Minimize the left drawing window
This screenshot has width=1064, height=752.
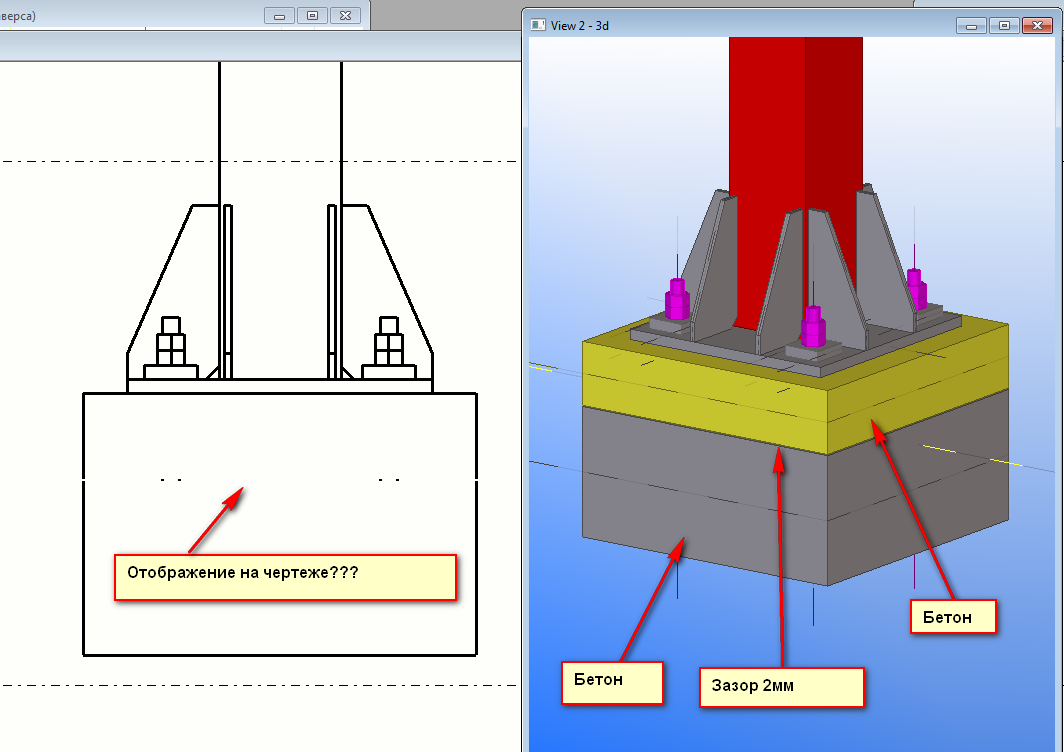(279, 16)
